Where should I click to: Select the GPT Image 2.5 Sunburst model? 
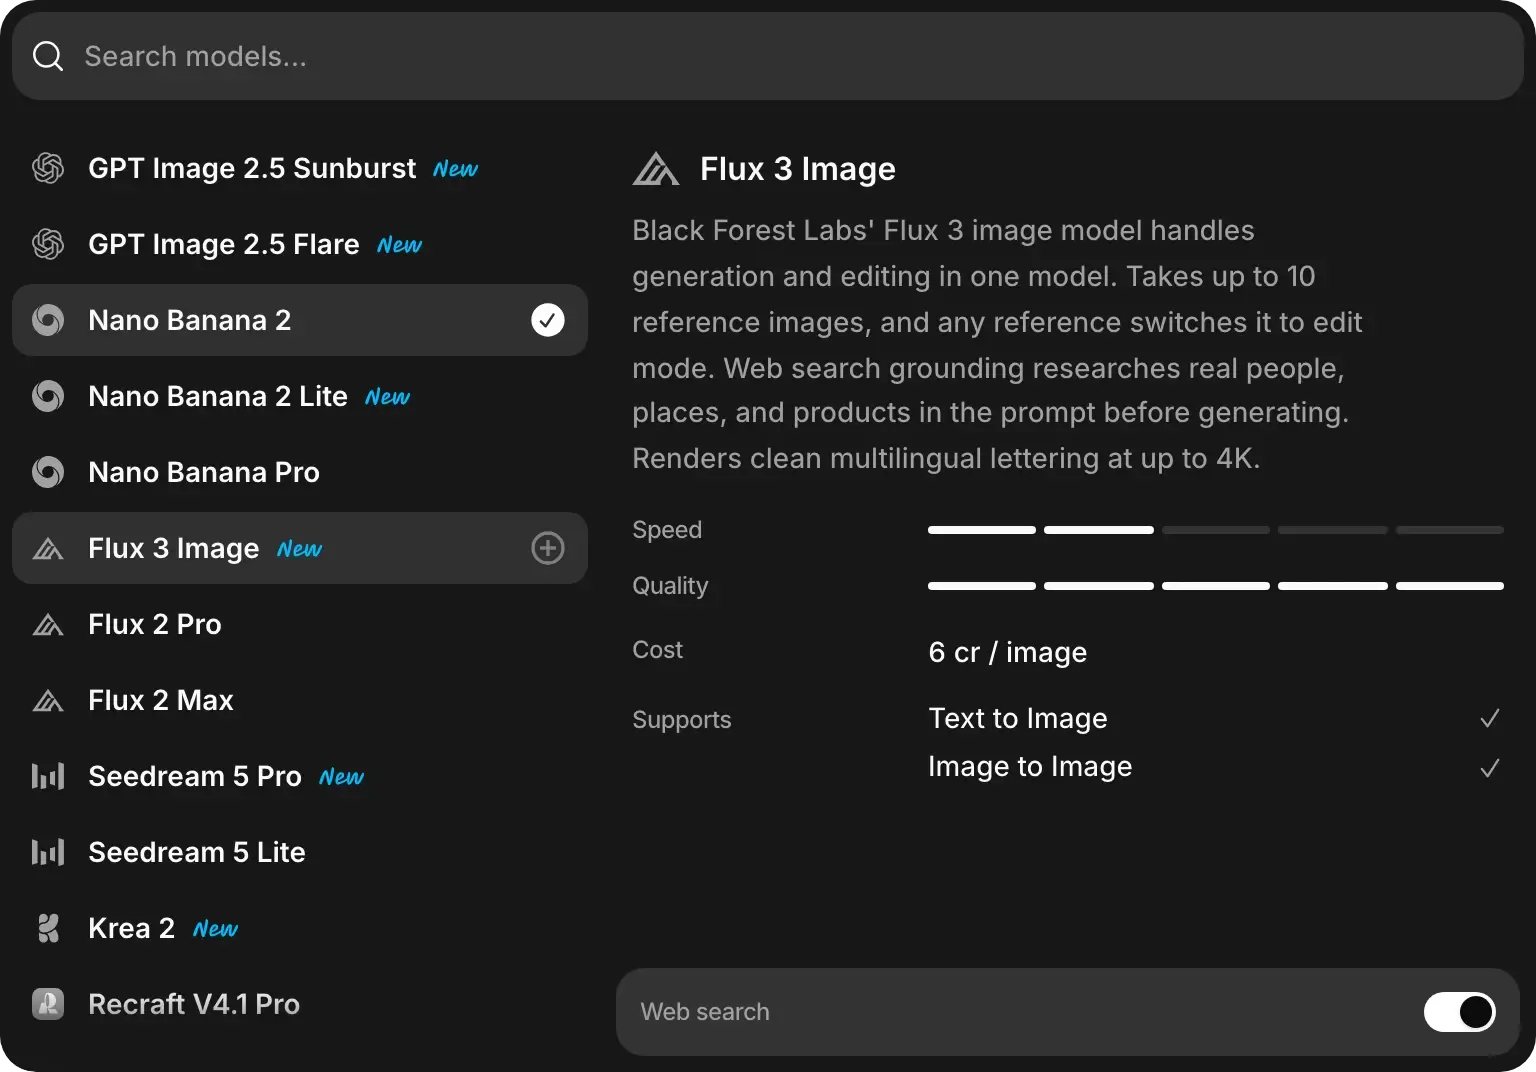(300, 168)
